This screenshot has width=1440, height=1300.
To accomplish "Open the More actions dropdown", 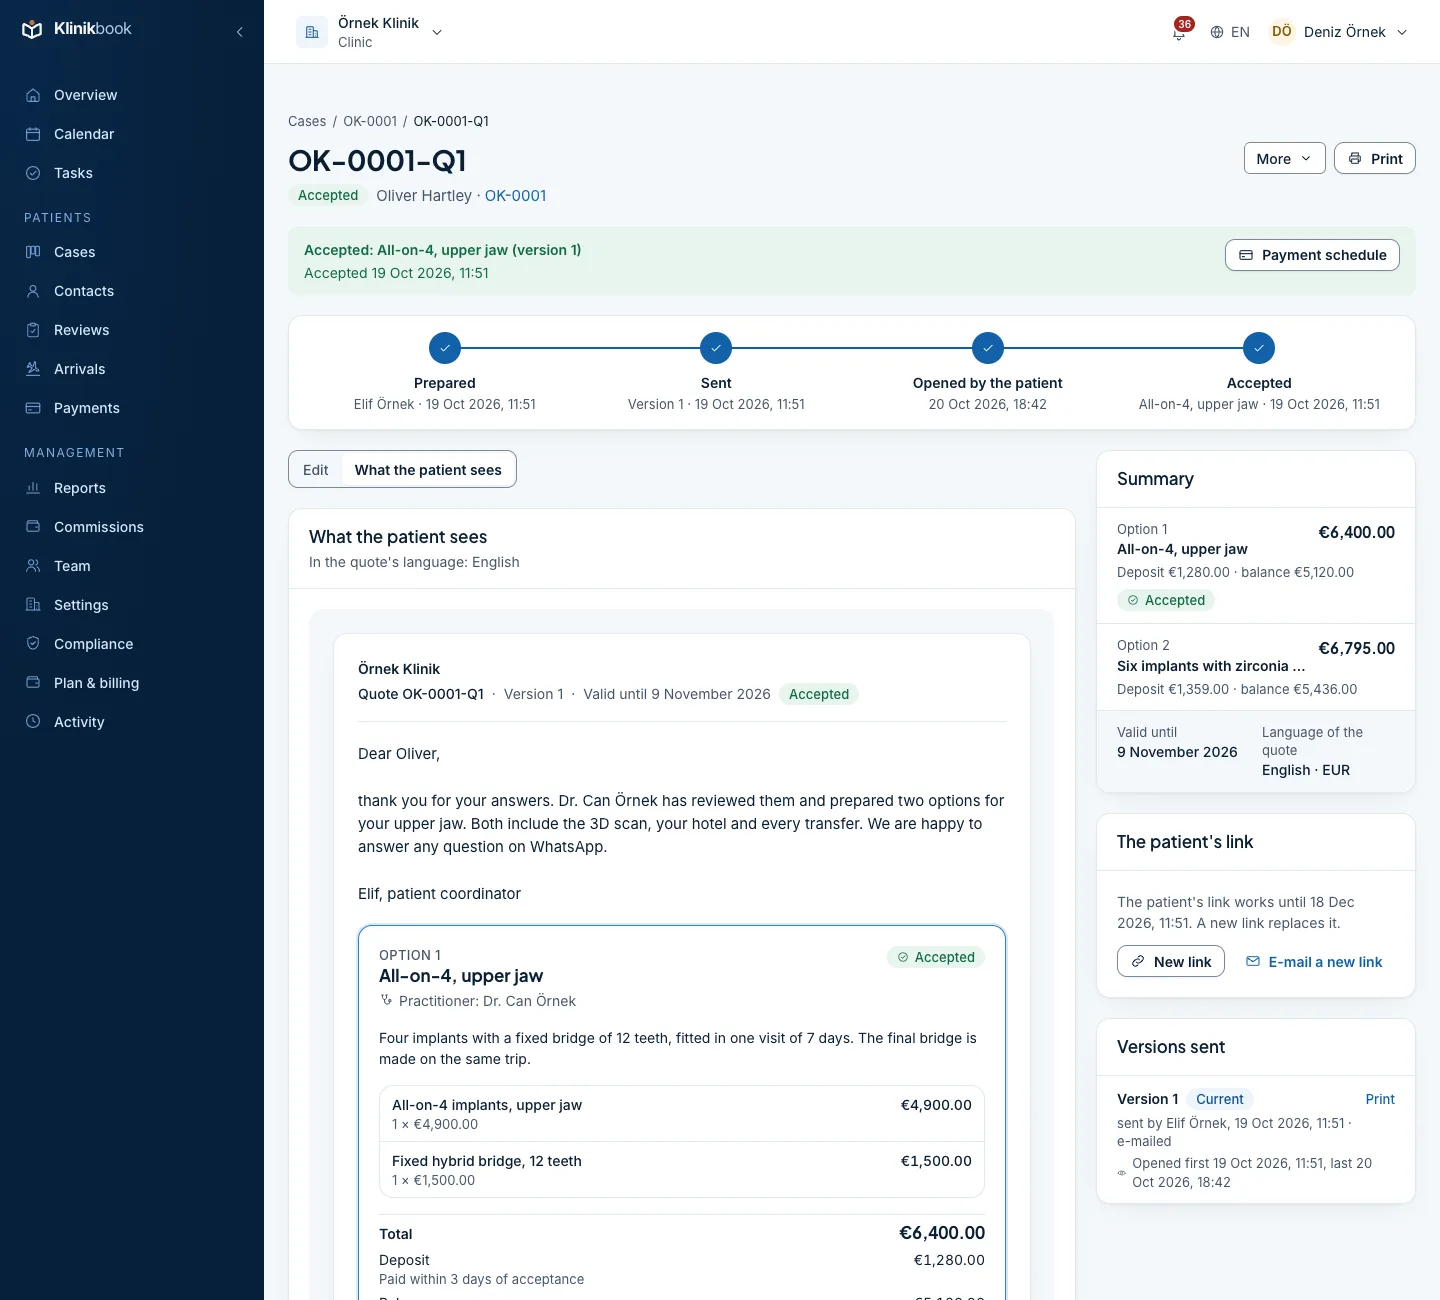I will [x=1284, y=158].
